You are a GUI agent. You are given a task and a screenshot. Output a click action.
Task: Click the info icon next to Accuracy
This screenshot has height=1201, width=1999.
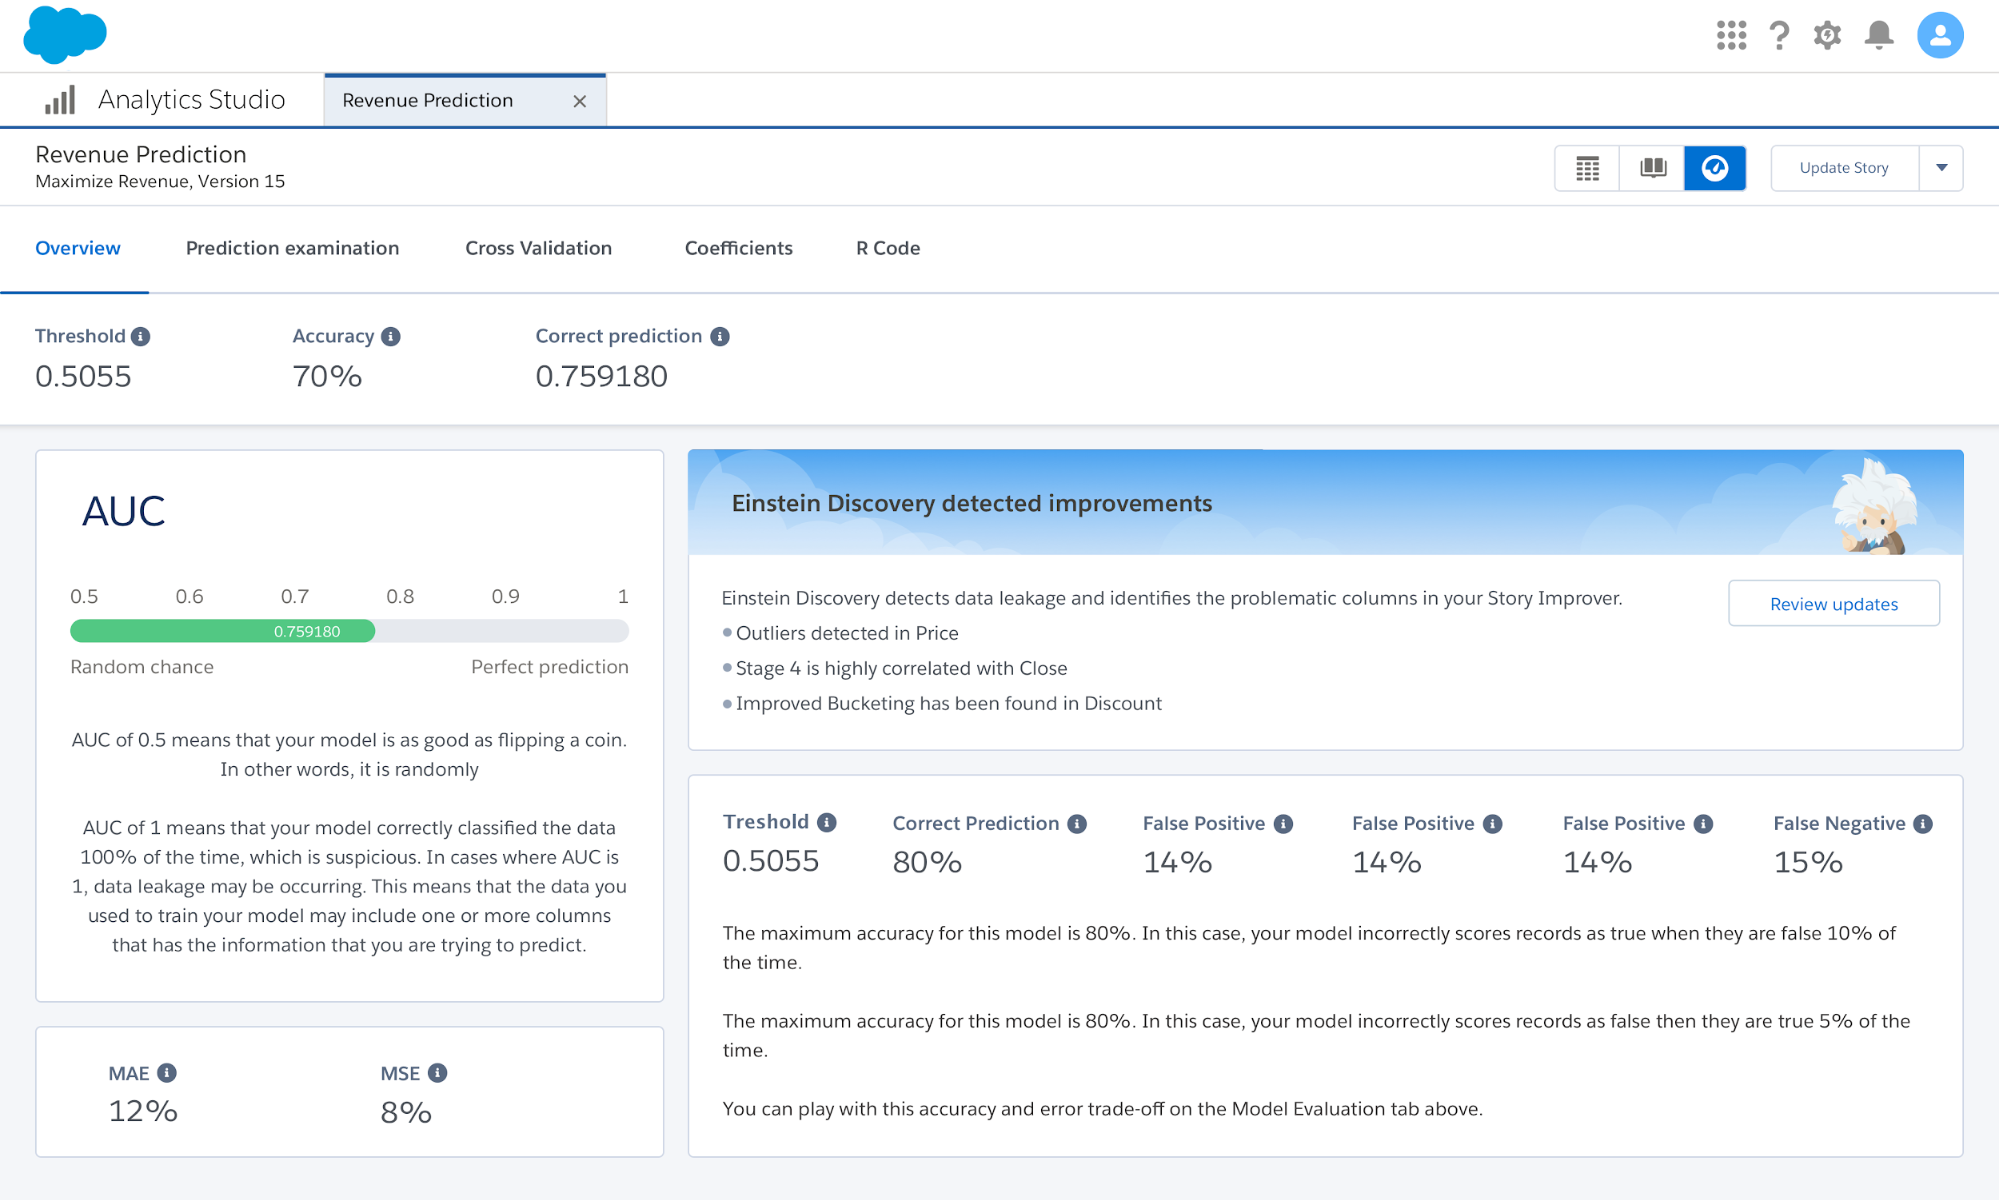coord(391,337)
